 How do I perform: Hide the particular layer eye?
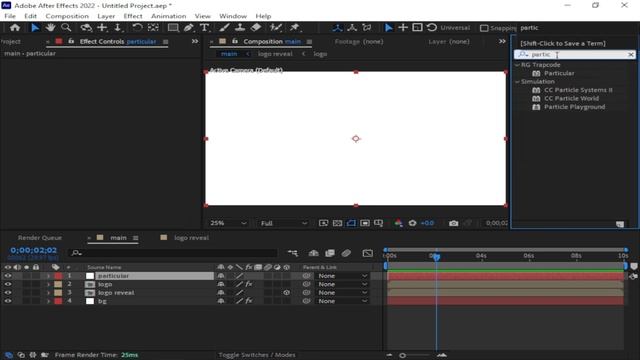click(x=8, y=276)
